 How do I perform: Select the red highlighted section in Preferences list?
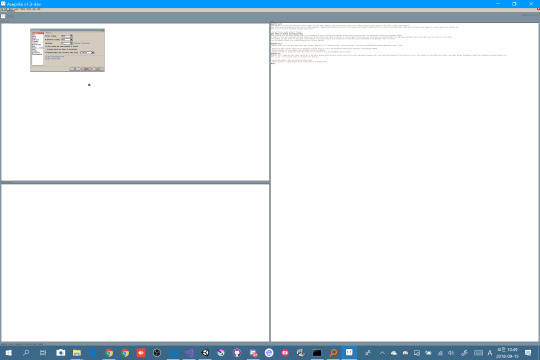pos(38,33)
